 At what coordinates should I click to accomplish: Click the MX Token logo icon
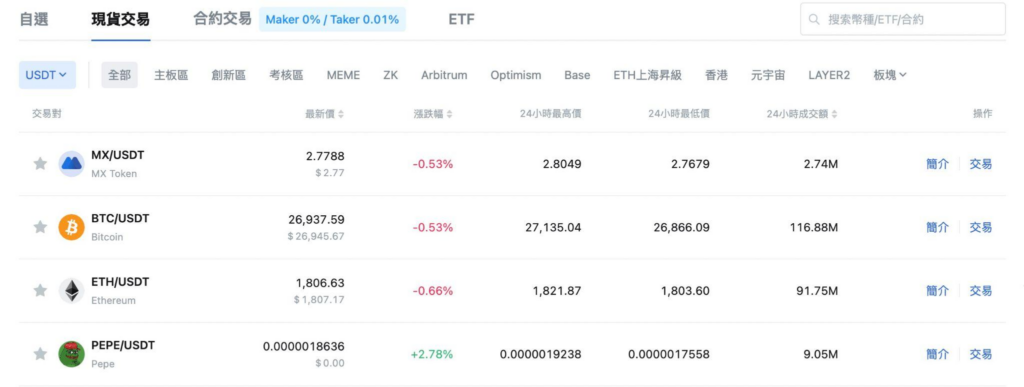coord(71,164)
